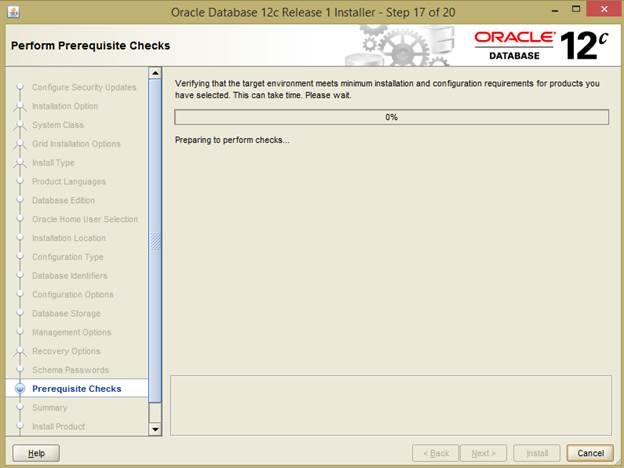
Task: Close the installer window
Action: (604, 9)
